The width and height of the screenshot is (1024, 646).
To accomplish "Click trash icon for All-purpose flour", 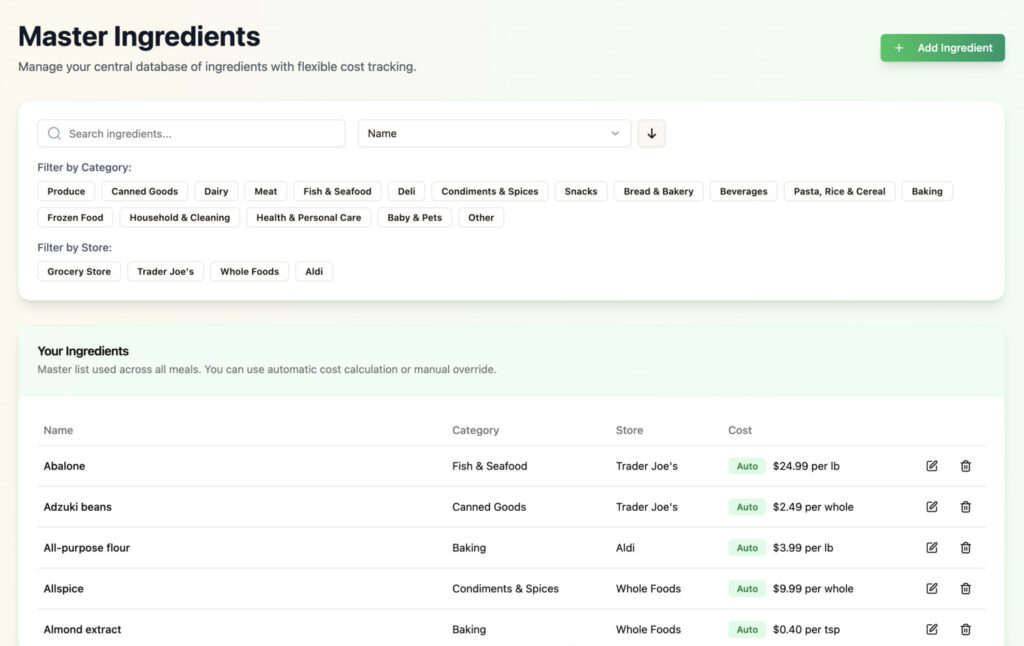I will coord(965,548).
